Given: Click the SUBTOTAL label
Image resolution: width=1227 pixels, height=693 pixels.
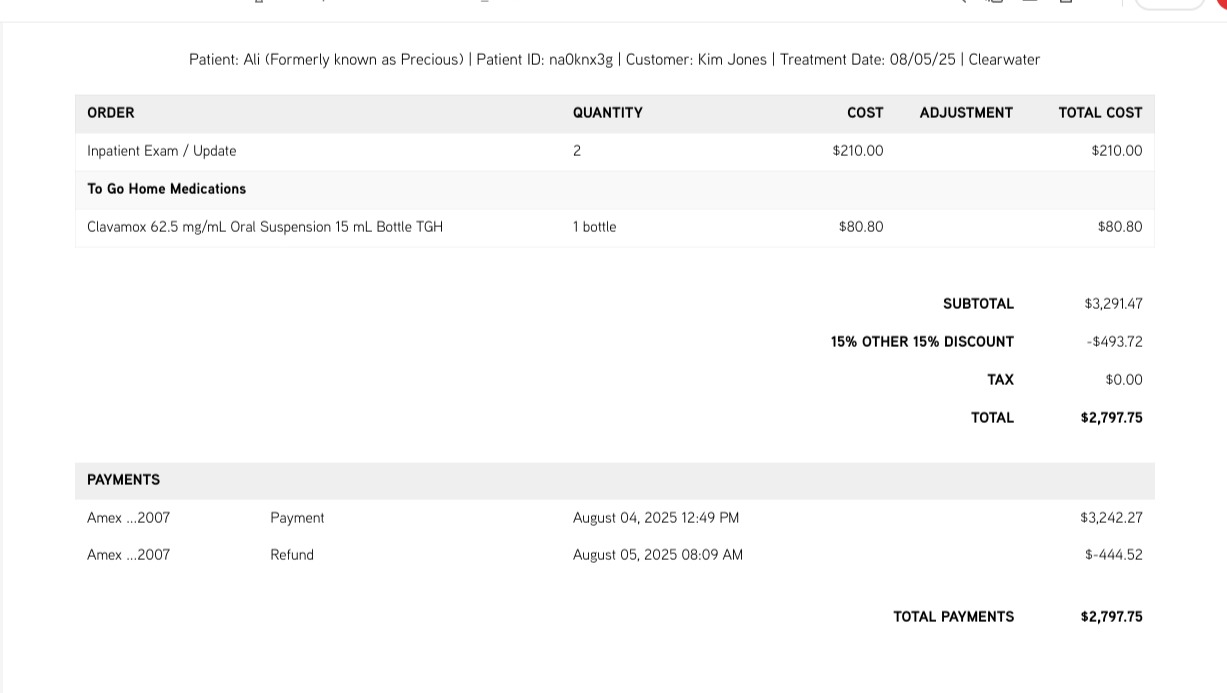Looking at the screenshot, I should coord(978,304).
